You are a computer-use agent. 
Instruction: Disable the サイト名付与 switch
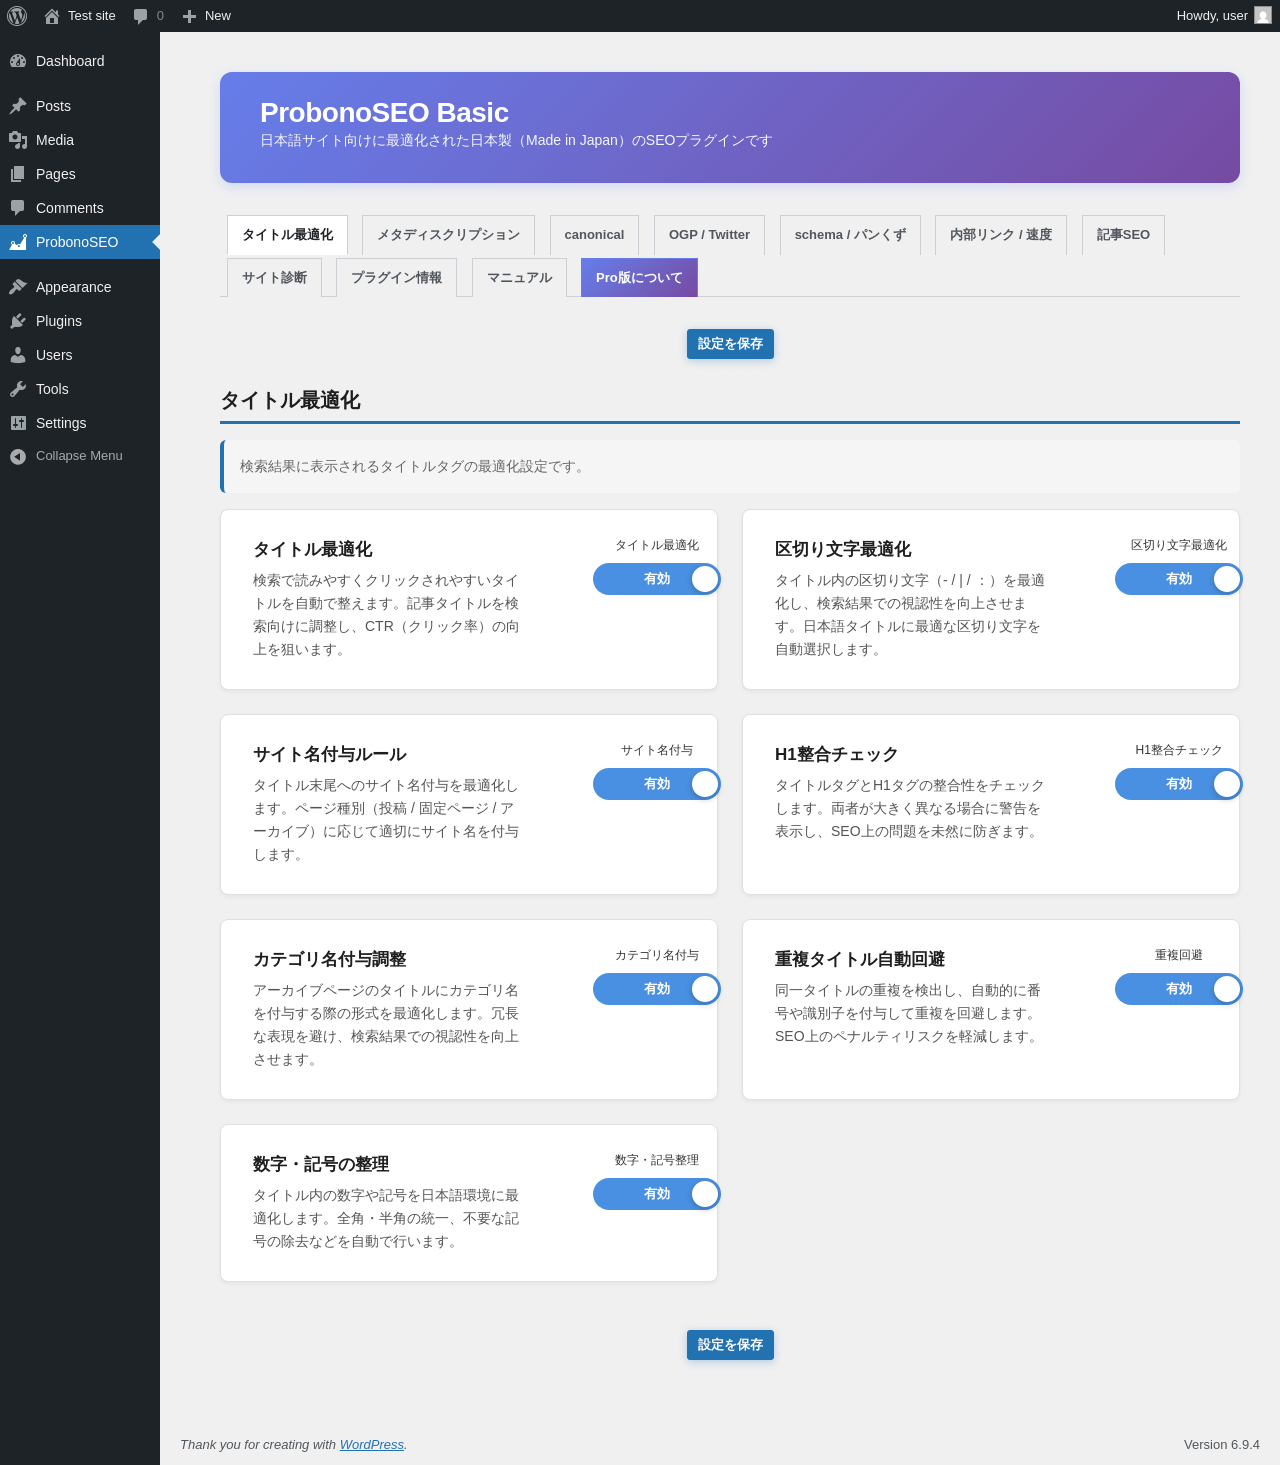click(x=657, y=784)
